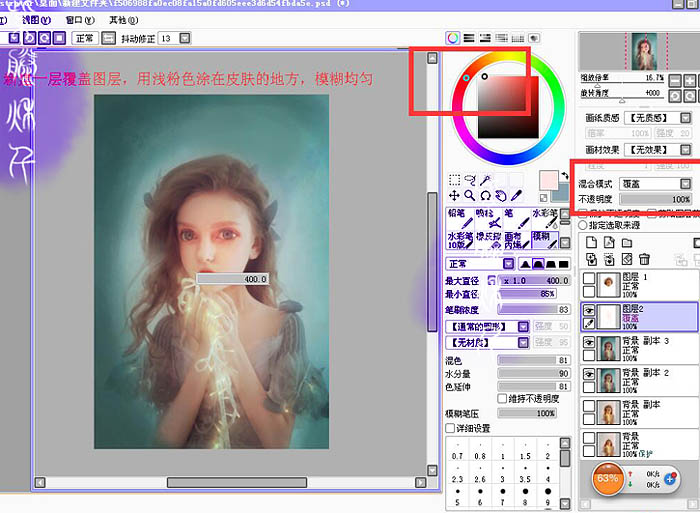This screenshot has width=700, height=513.
Task: Enable the 维持不透明度 checkbox
Action: click(x=502, y=398)
